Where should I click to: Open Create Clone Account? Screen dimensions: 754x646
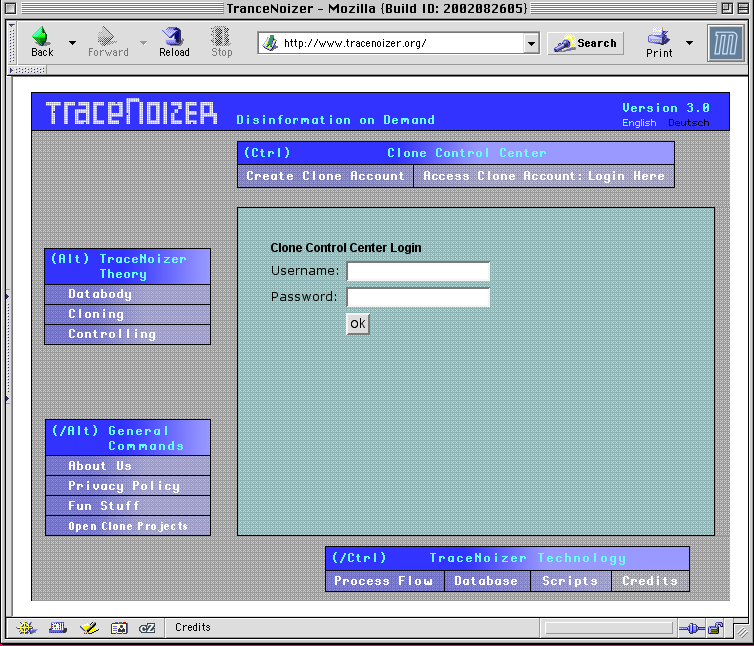click(326, 176)
